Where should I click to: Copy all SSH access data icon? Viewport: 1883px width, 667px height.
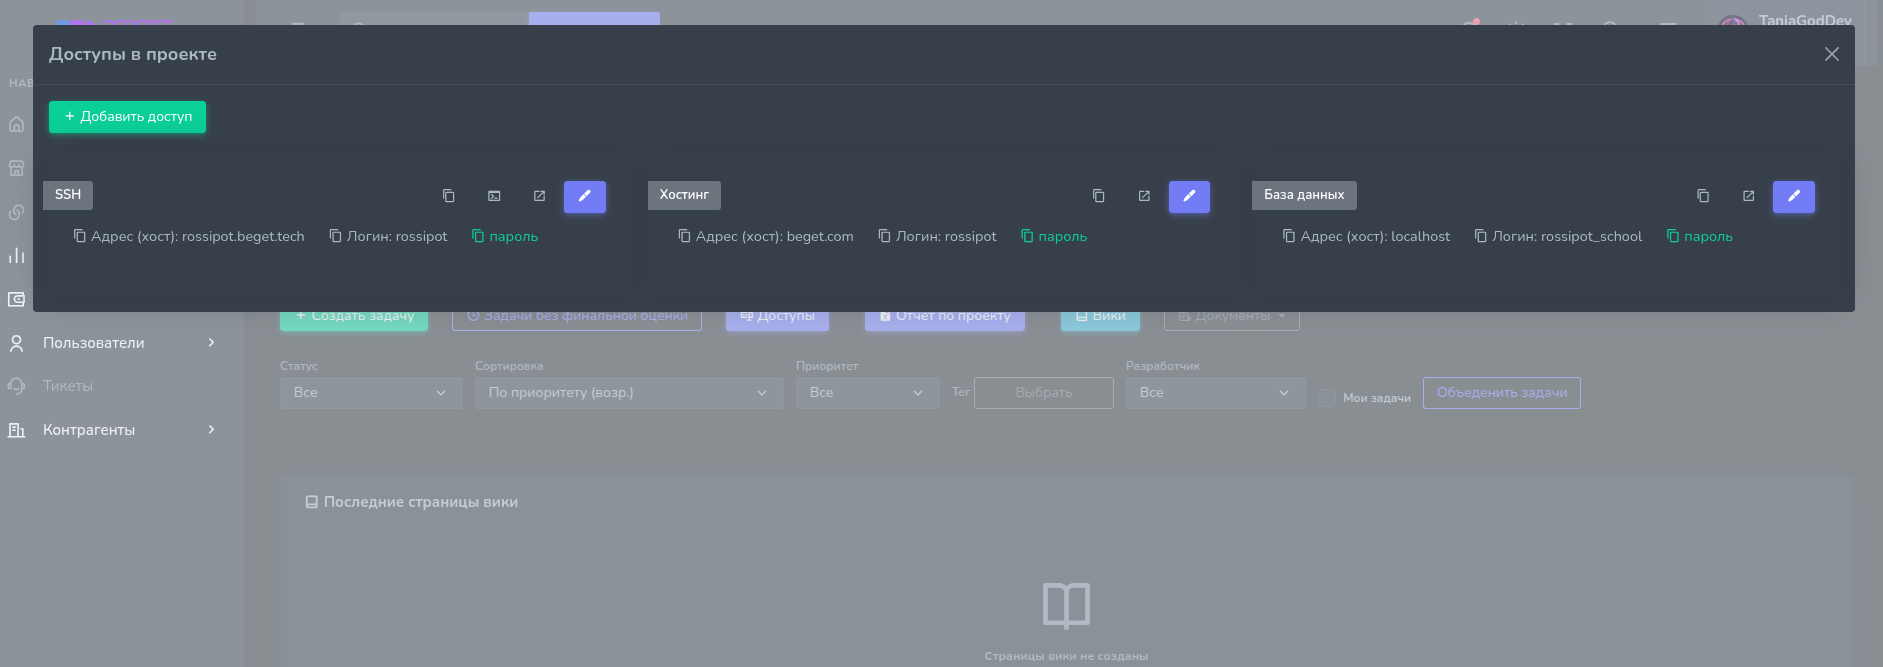point(449,196)
